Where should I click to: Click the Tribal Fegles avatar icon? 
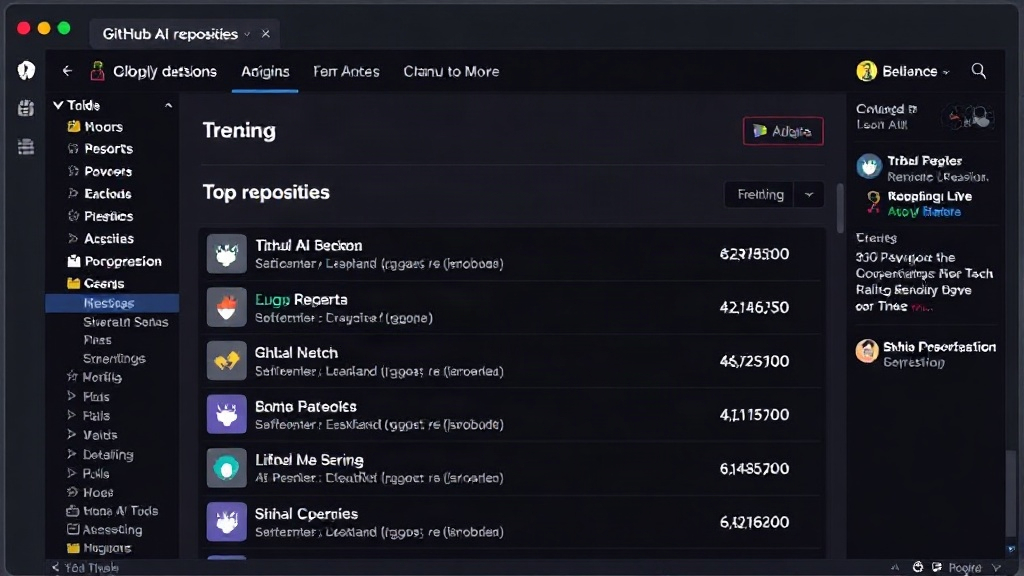[869, 167]
